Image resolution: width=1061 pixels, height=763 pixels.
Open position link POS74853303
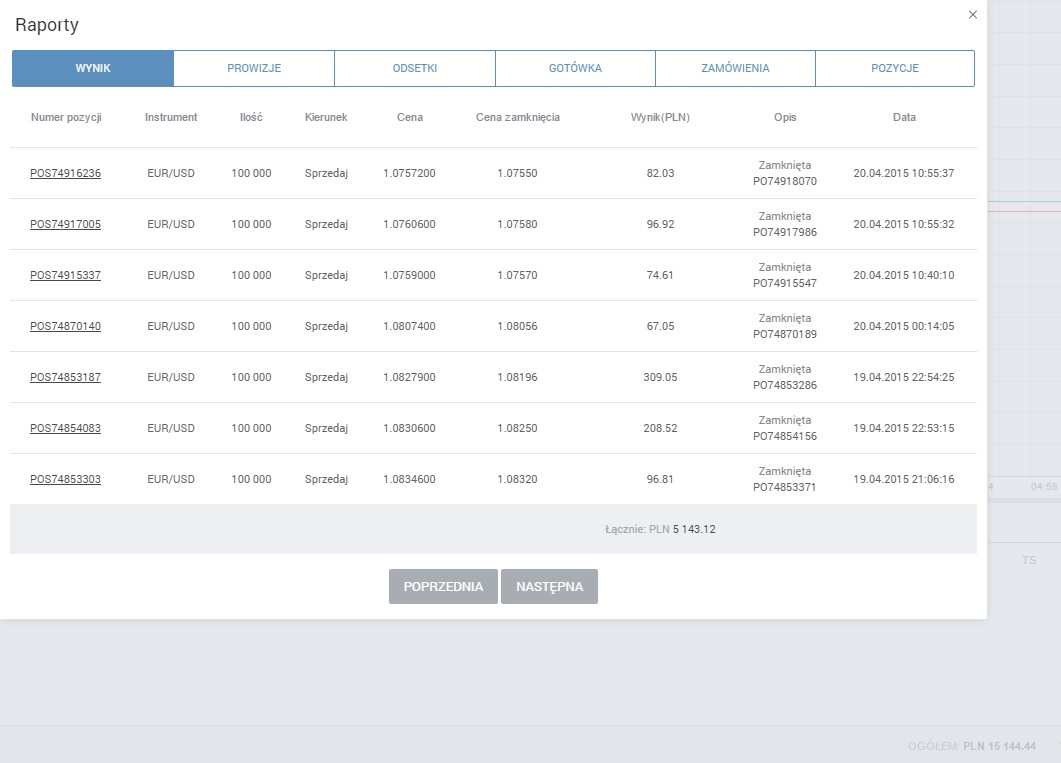[65, 479]
